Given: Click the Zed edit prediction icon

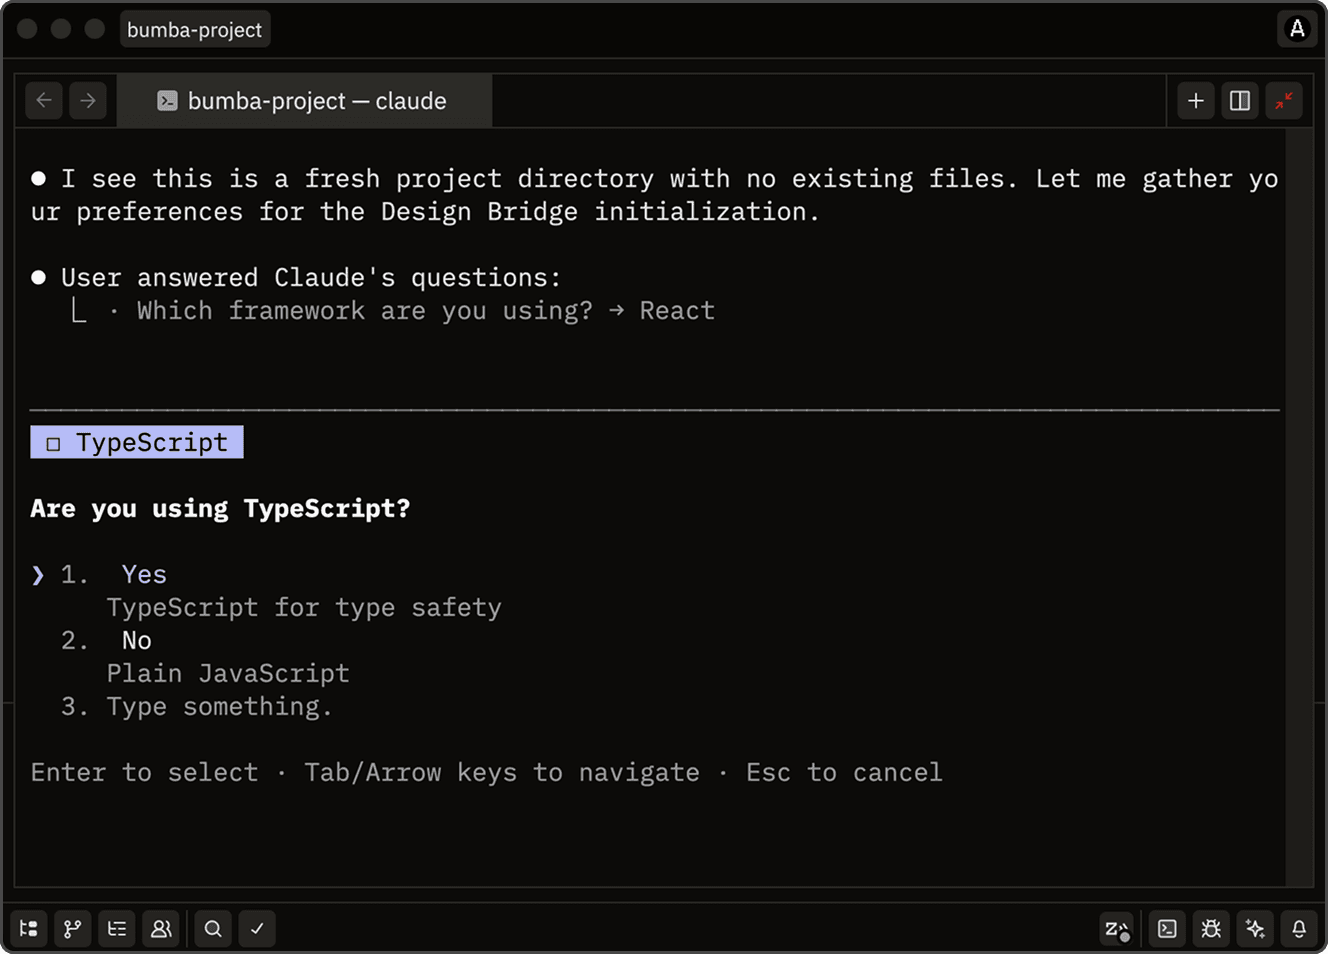Looking at the screenshot, I should tap(1116, 929).
